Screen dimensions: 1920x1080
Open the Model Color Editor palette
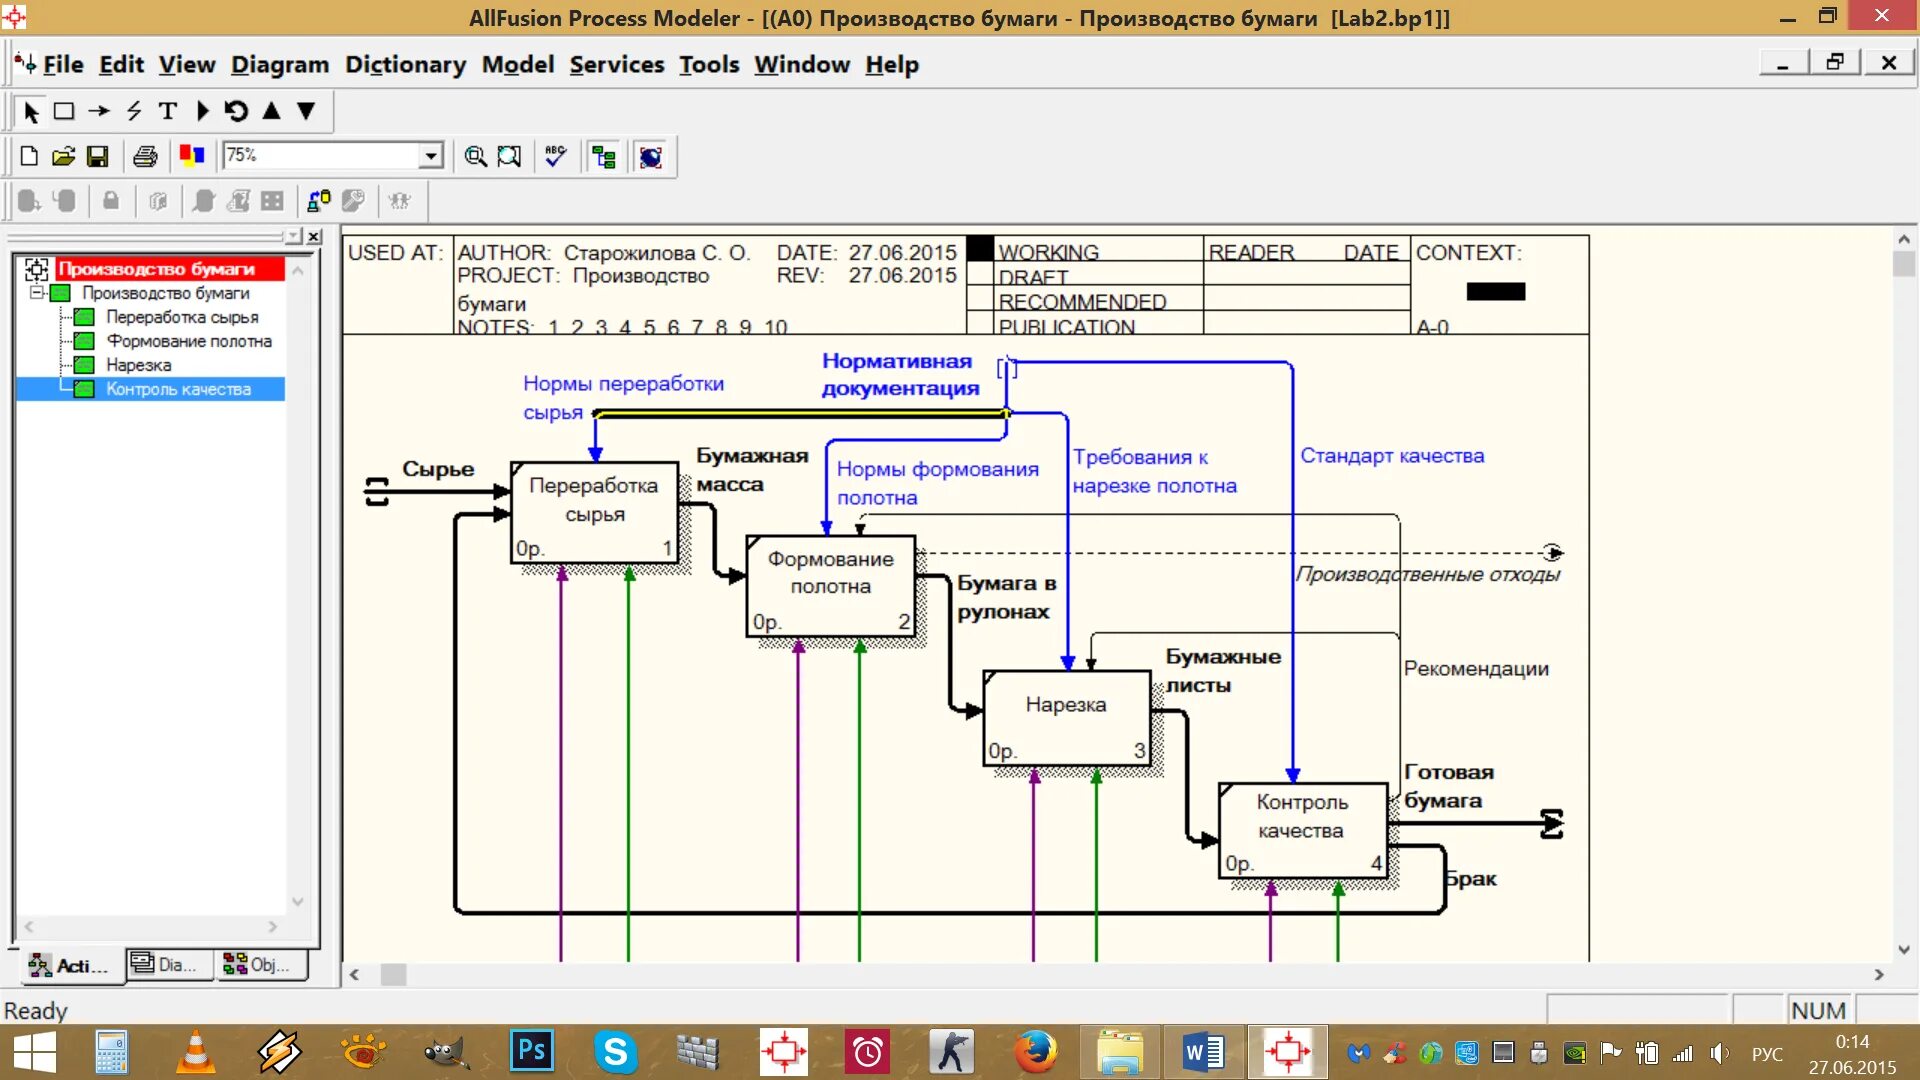pos(192,156)
